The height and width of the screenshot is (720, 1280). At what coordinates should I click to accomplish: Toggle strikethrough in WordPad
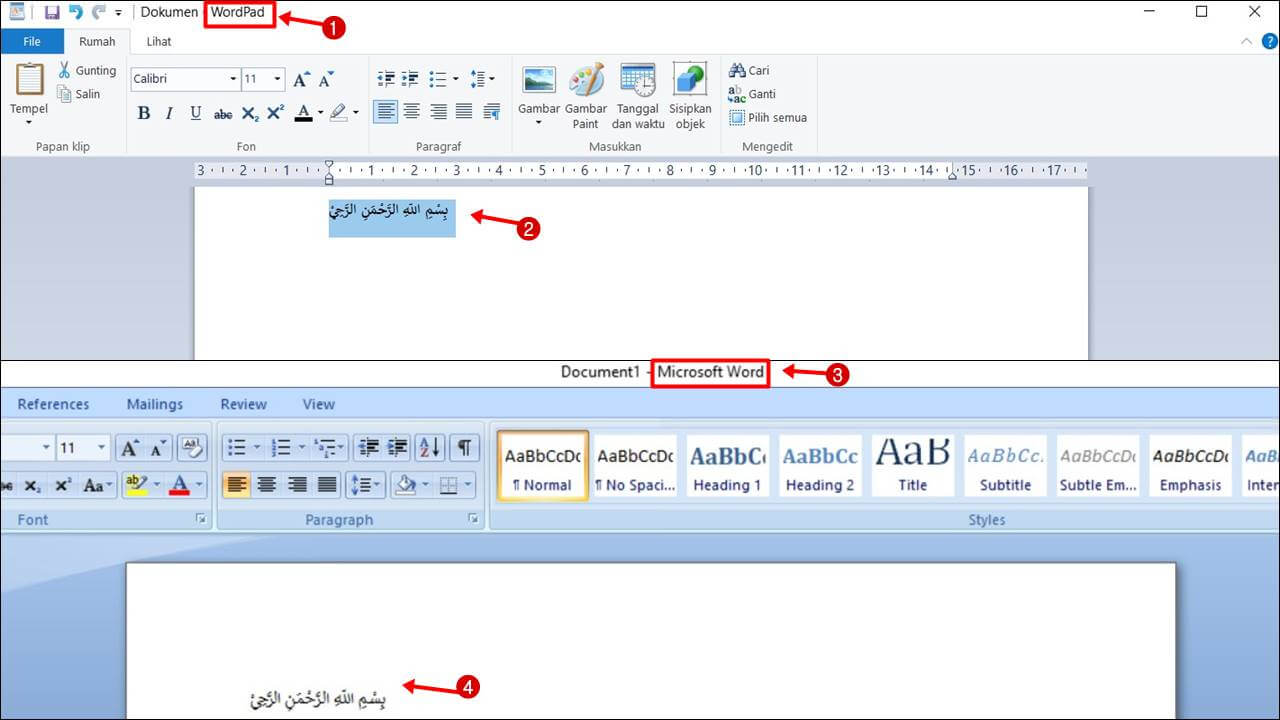click(223, 113)
